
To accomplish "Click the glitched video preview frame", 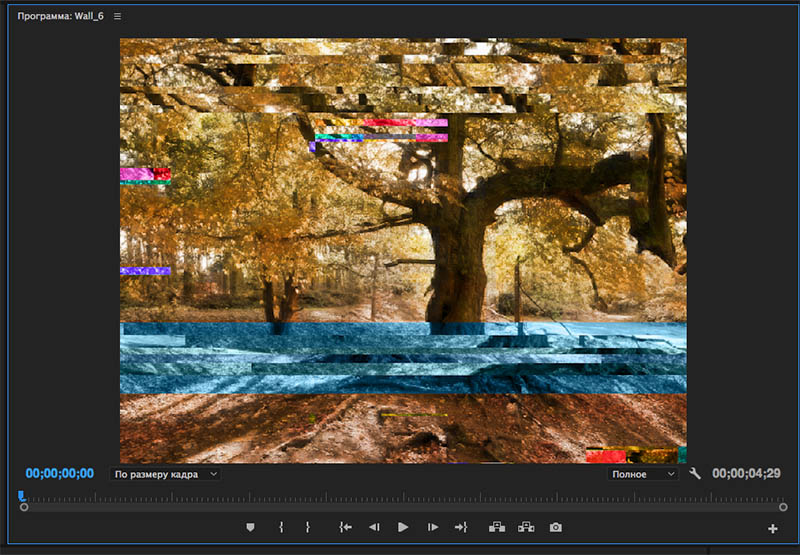I will (x=403, y=250).
